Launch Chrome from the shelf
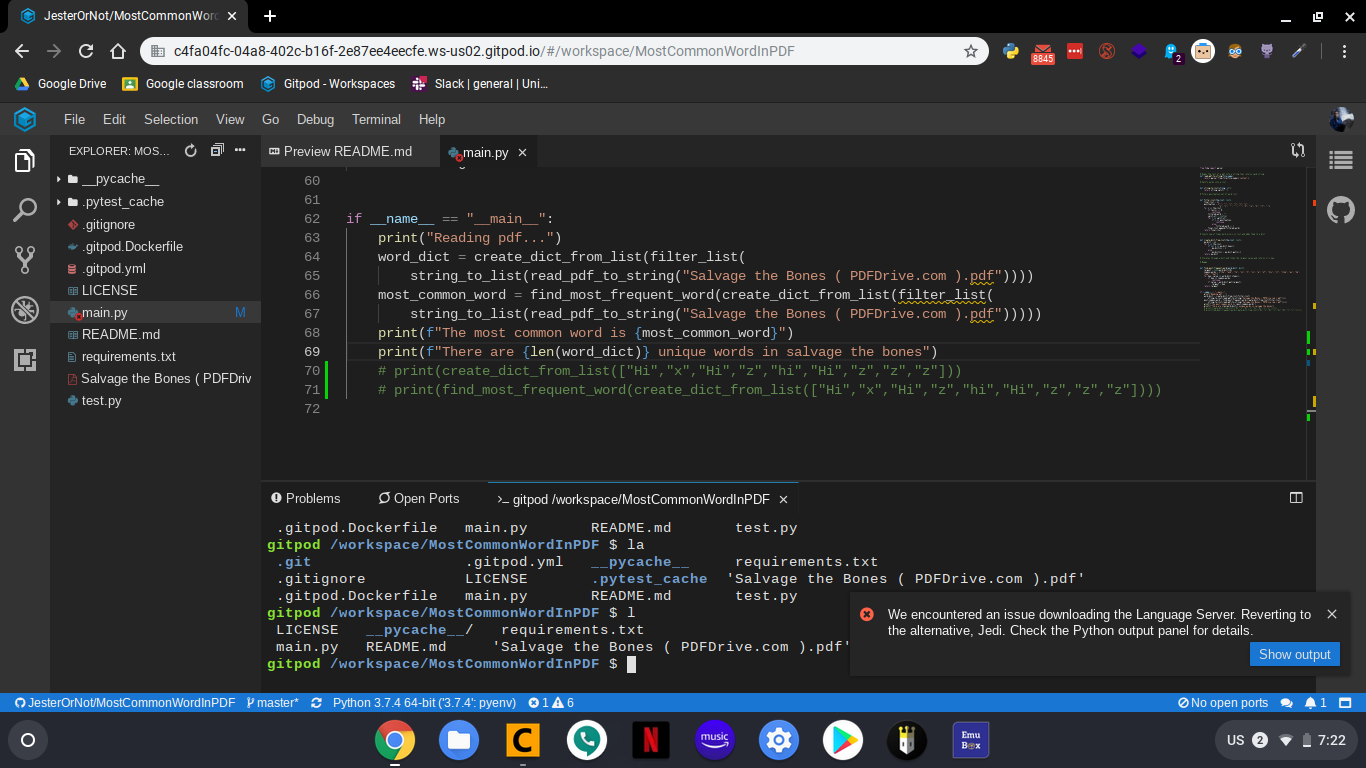This screenshot has height=768, width=1366. coord(395,740)
